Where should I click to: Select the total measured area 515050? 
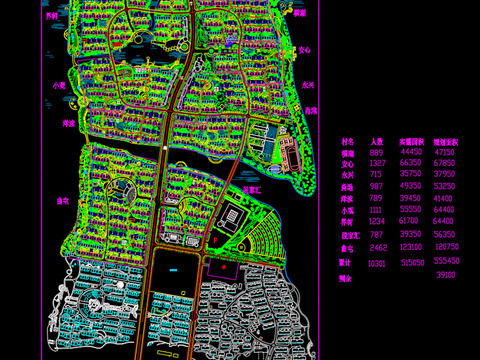click(x=413, y=262)
